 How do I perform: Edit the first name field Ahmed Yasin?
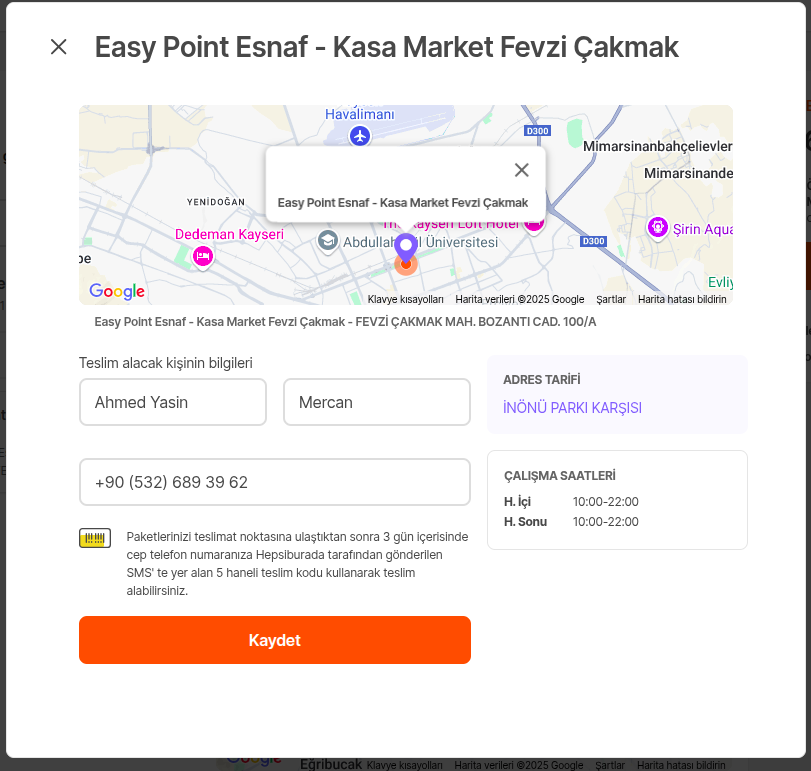point(173,402)
